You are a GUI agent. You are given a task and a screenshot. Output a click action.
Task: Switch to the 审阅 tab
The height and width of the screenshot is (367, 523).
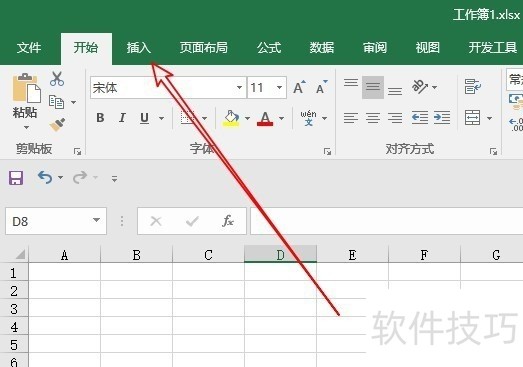(375, 48)
